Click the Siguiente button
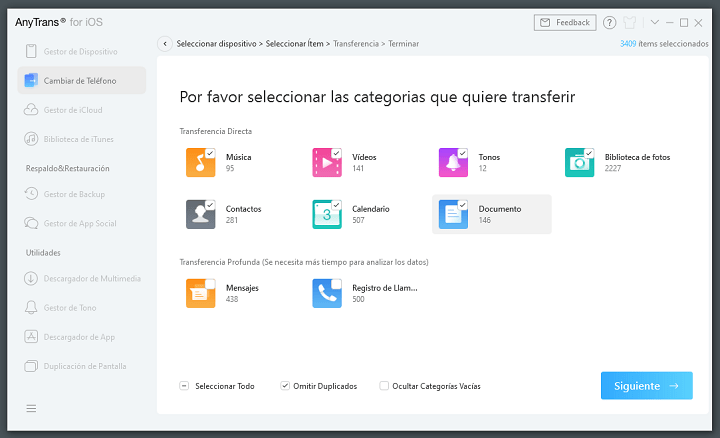The image size is (720, 438). coord(647,386)
